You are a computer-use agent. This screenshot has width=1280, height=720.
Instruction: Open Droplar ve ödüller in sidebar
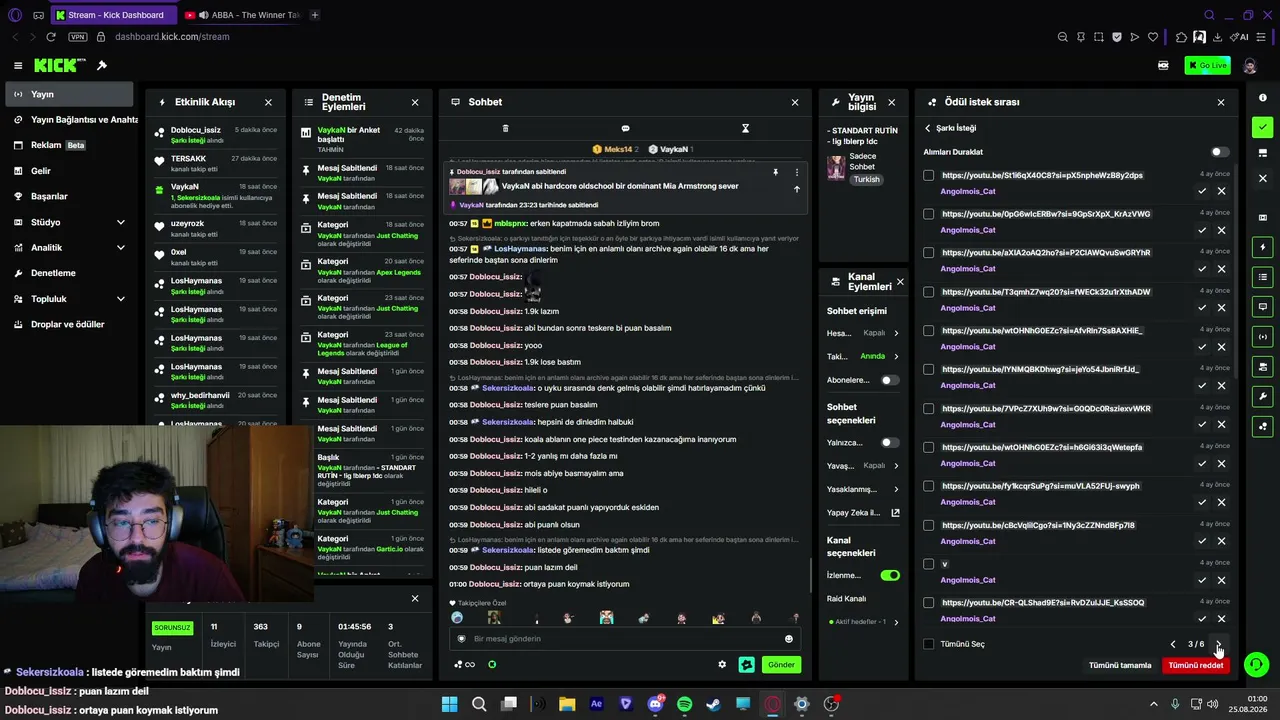[68, 324]
